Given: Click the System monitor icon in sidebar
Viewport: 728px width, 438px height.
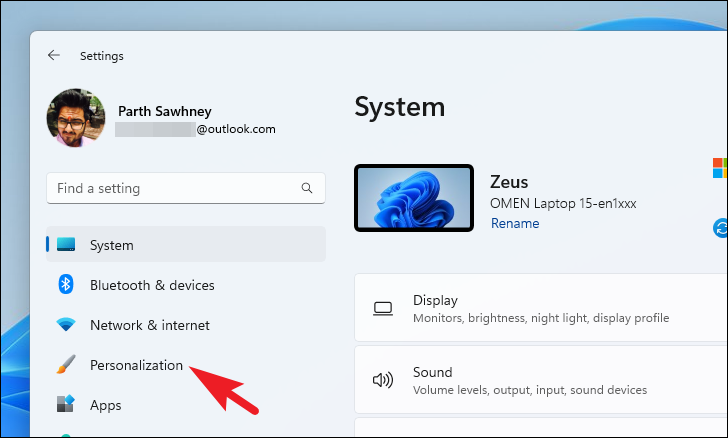Looking at the screenshot, I should [x=66, y=244].
